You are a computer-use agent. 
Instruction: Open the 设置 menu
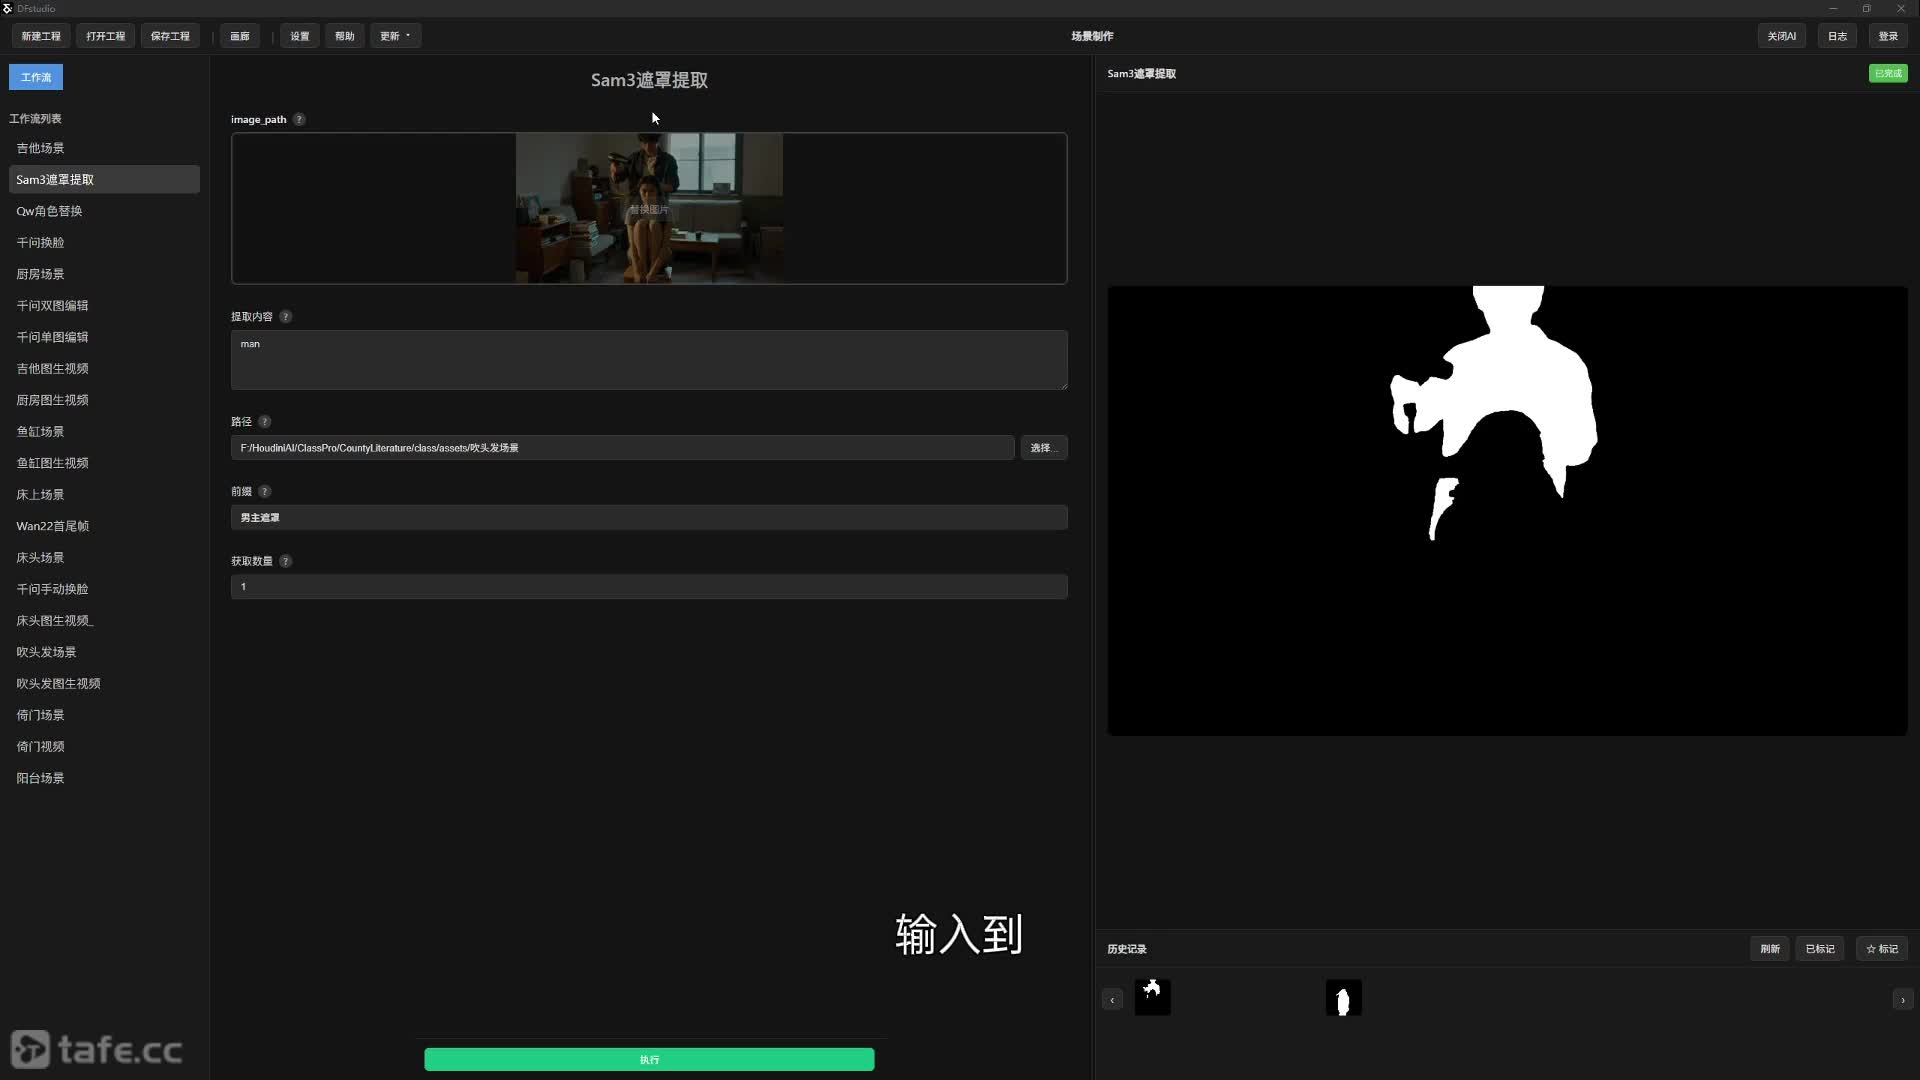click(300, 36)
